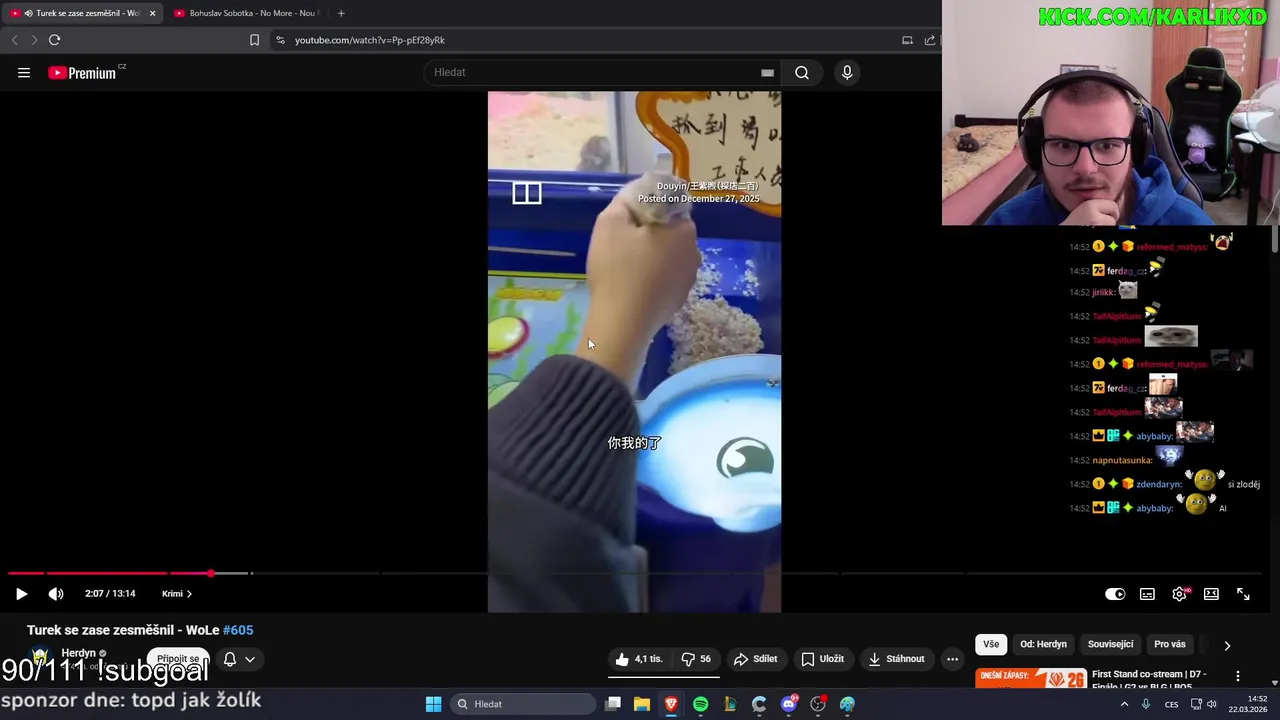Switch CES keyboard language

coord(1171,704)
